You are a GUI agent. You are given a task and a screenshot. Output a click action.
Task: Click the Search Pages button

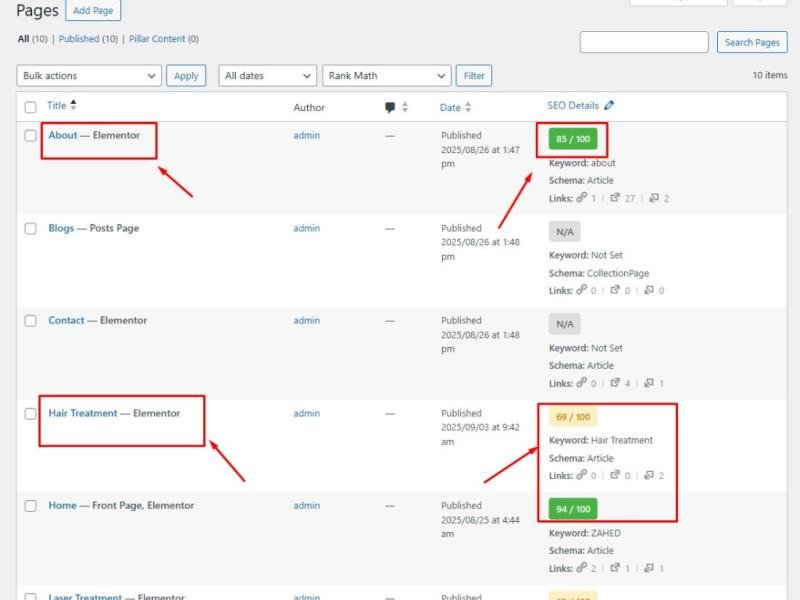pyautogui.click(x=752, y=42)
